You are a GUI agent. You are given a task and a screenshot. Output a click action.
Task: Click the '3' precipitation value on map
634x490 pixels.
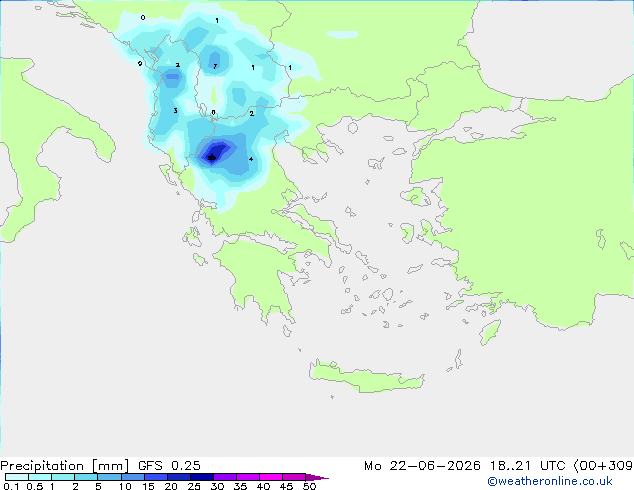pos(175,110)
